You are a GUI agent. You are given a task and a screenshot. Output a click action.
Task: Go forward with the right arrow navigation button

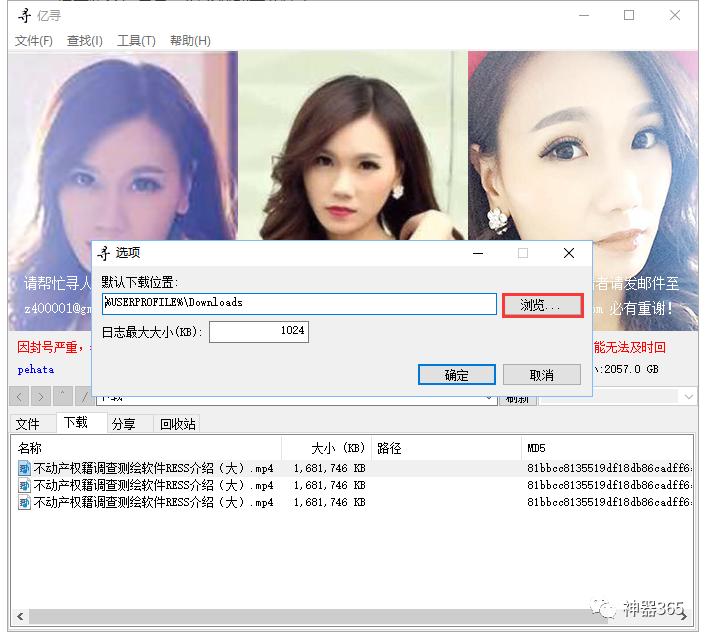pyautogui.click(x=41, y=397)
